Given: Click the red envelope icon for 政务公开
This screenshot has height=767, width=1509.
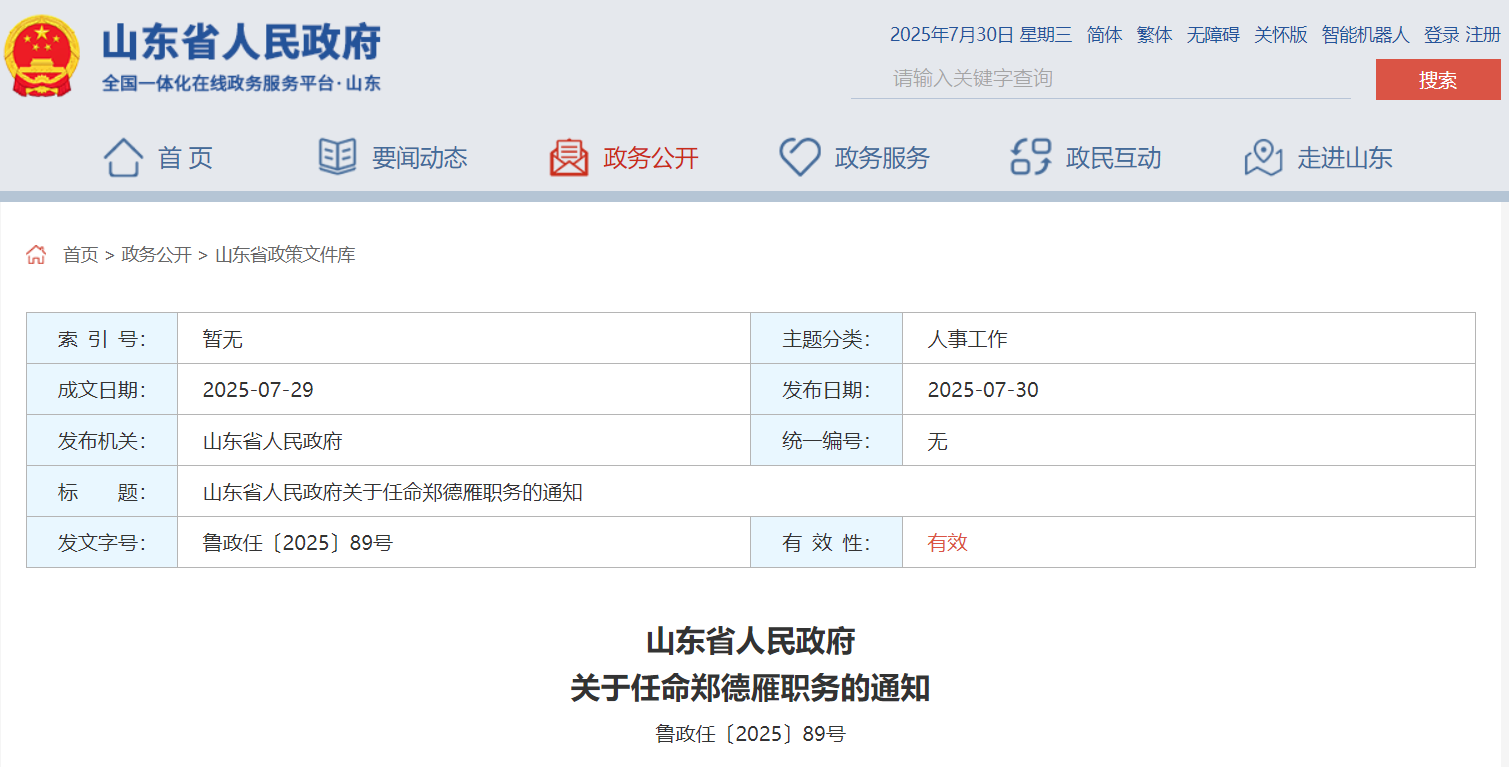Looking at the screenshot, I should coord(569,158).
